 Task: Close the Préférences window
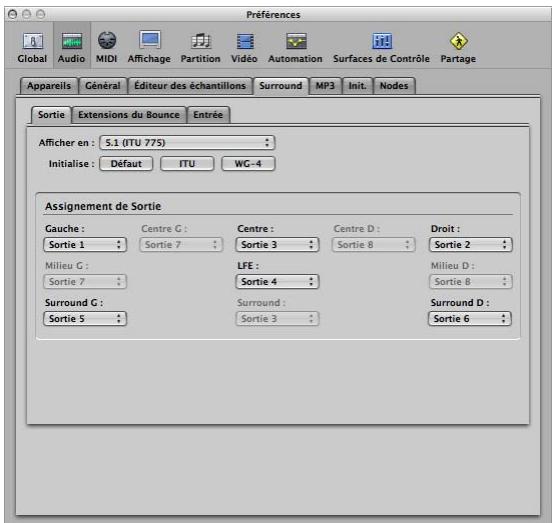tap(12, 14)
